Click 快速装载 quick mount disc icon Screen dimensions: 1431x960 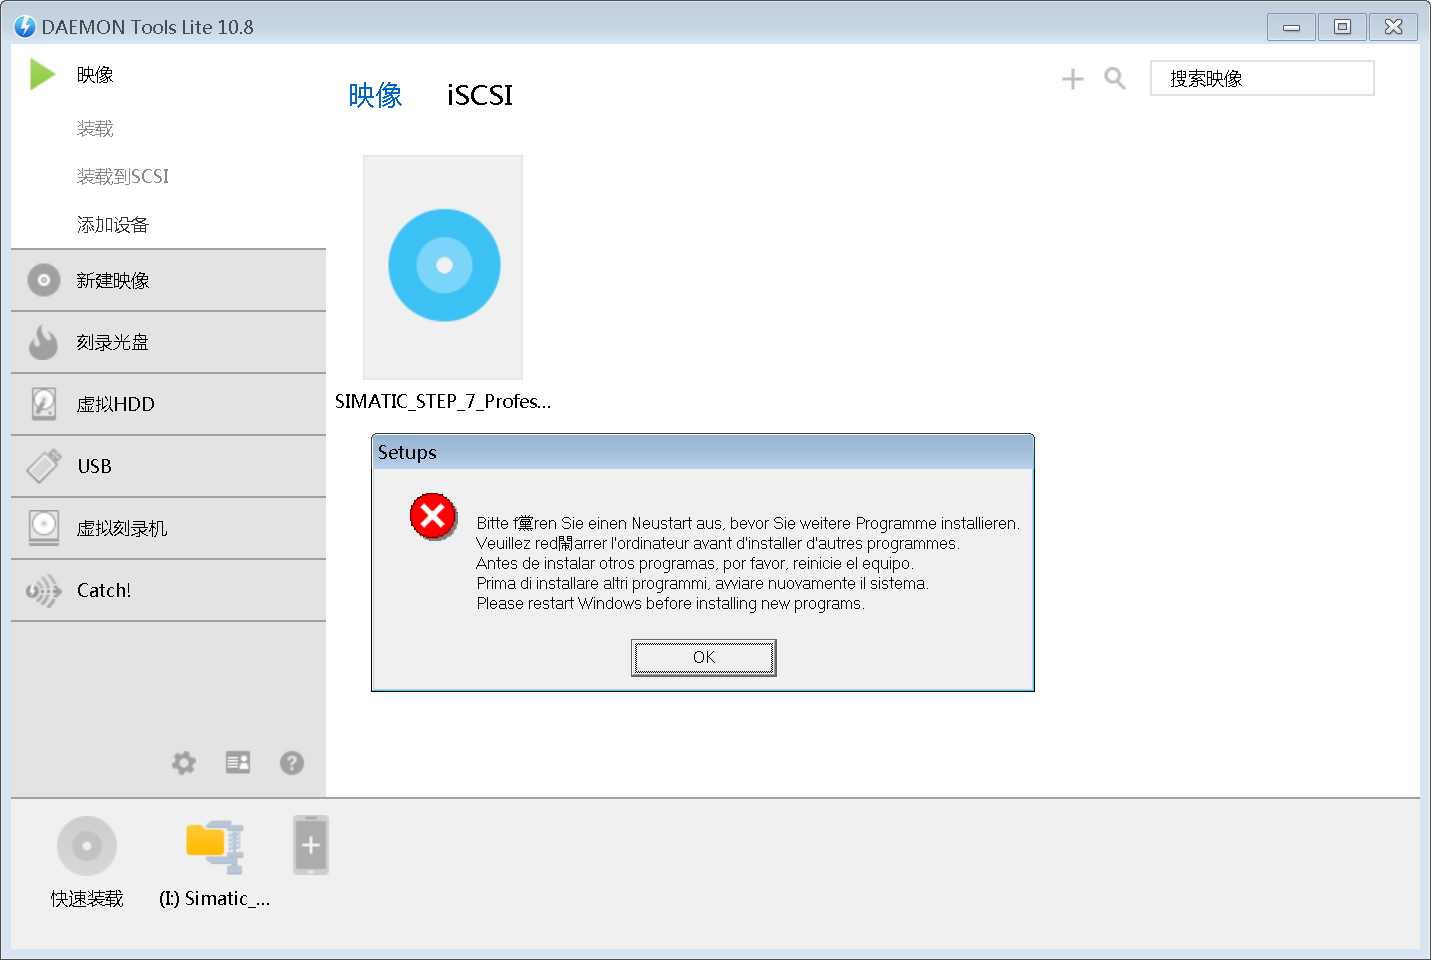pos(87,846)
